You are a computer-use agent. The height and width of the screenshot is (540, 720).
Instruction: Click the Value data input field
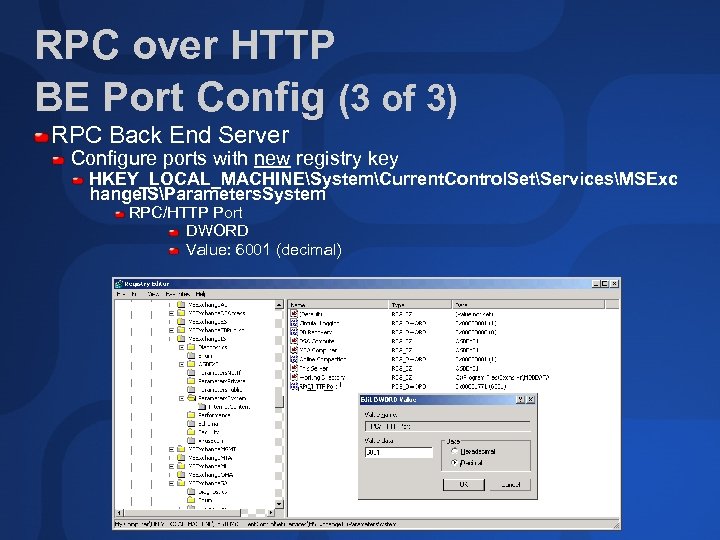[399, 452]
